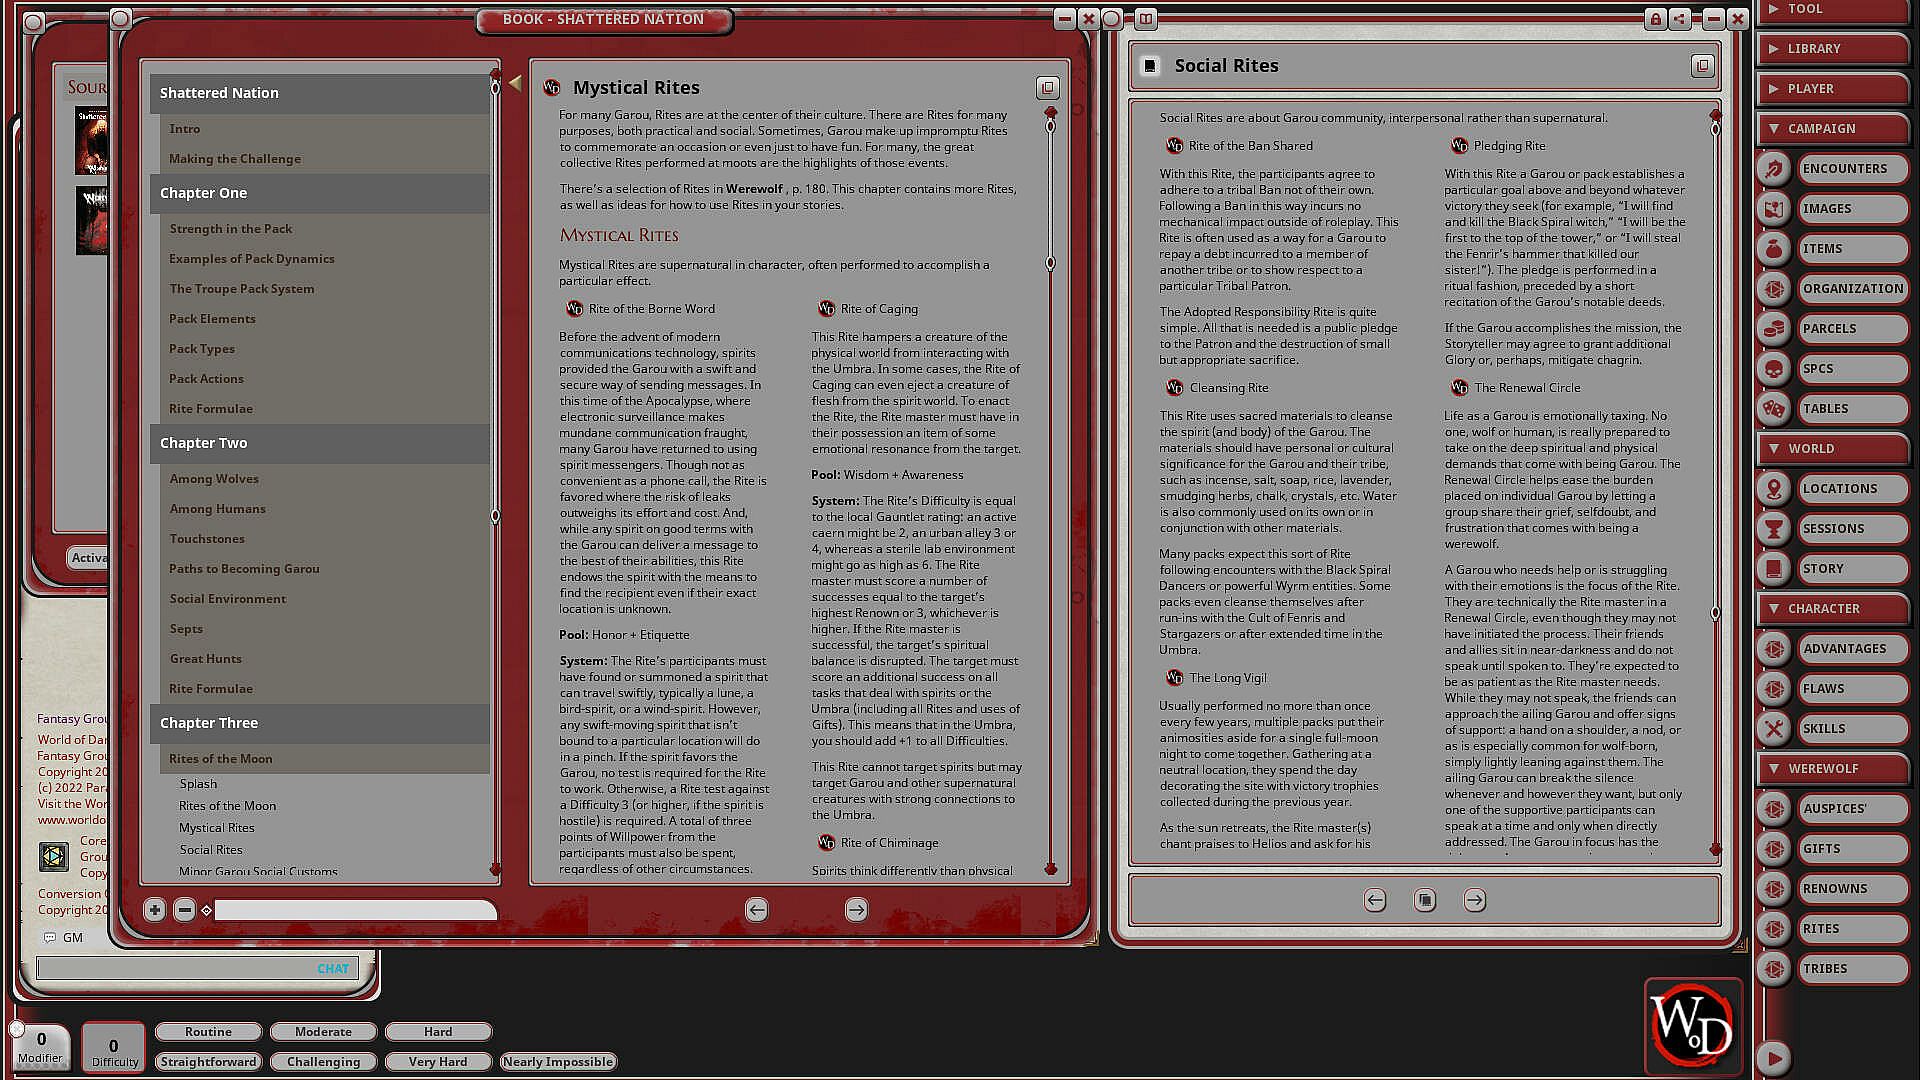Open the Images sidebar icon

tap(1773, 209)
